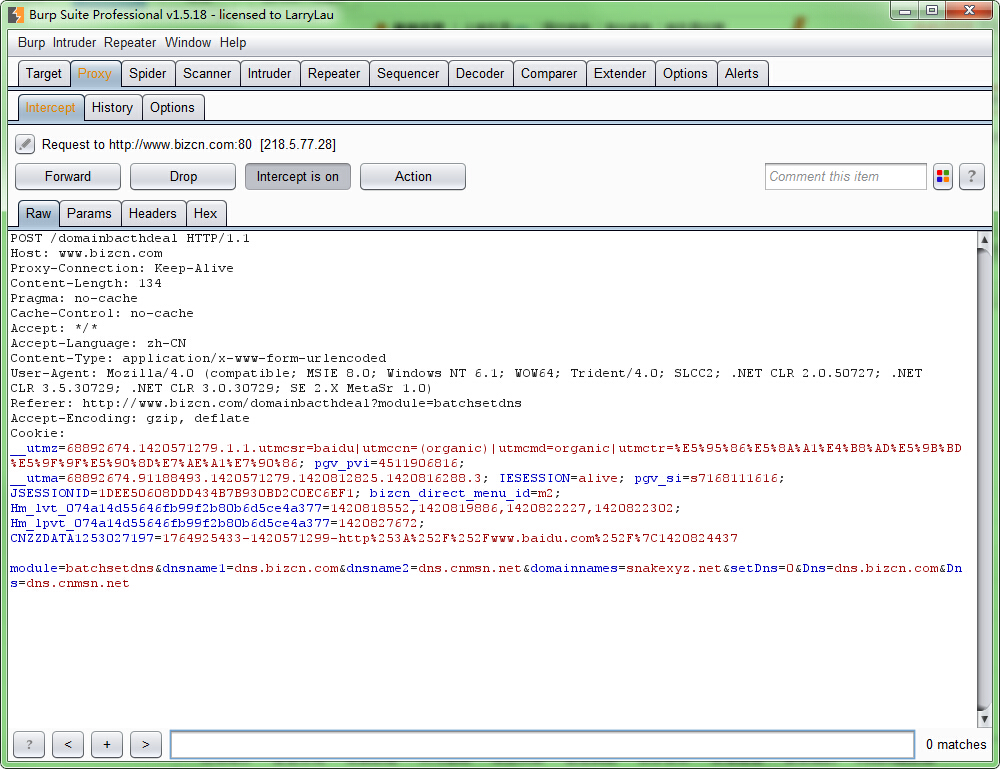Go to next search match

[x=145, y=744]
